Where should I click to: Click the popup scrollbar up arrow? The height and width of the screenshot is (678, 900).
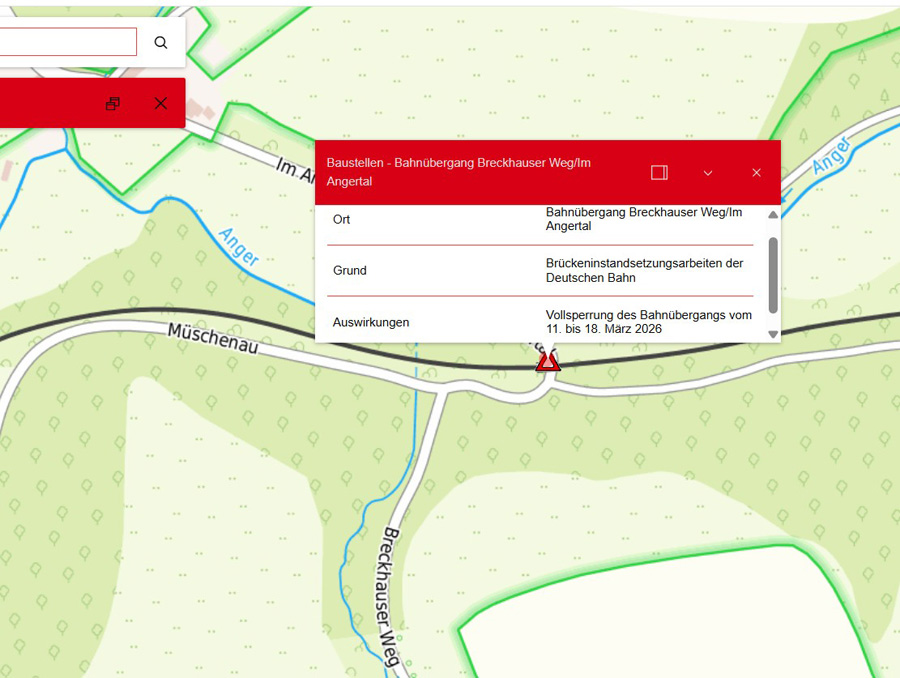(772, 213)
